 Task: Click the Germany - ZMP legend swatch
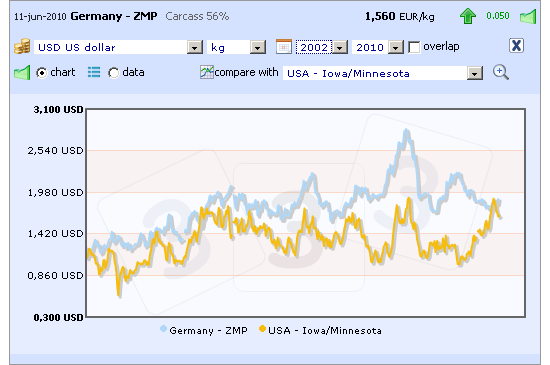(x=163, y=329)
